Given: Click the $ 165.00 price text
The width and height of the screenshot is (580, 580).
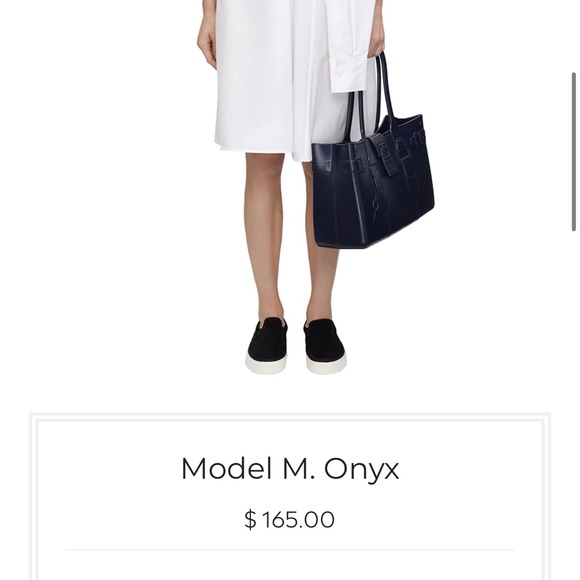Looking at the screenshot, I should (289, 519).
